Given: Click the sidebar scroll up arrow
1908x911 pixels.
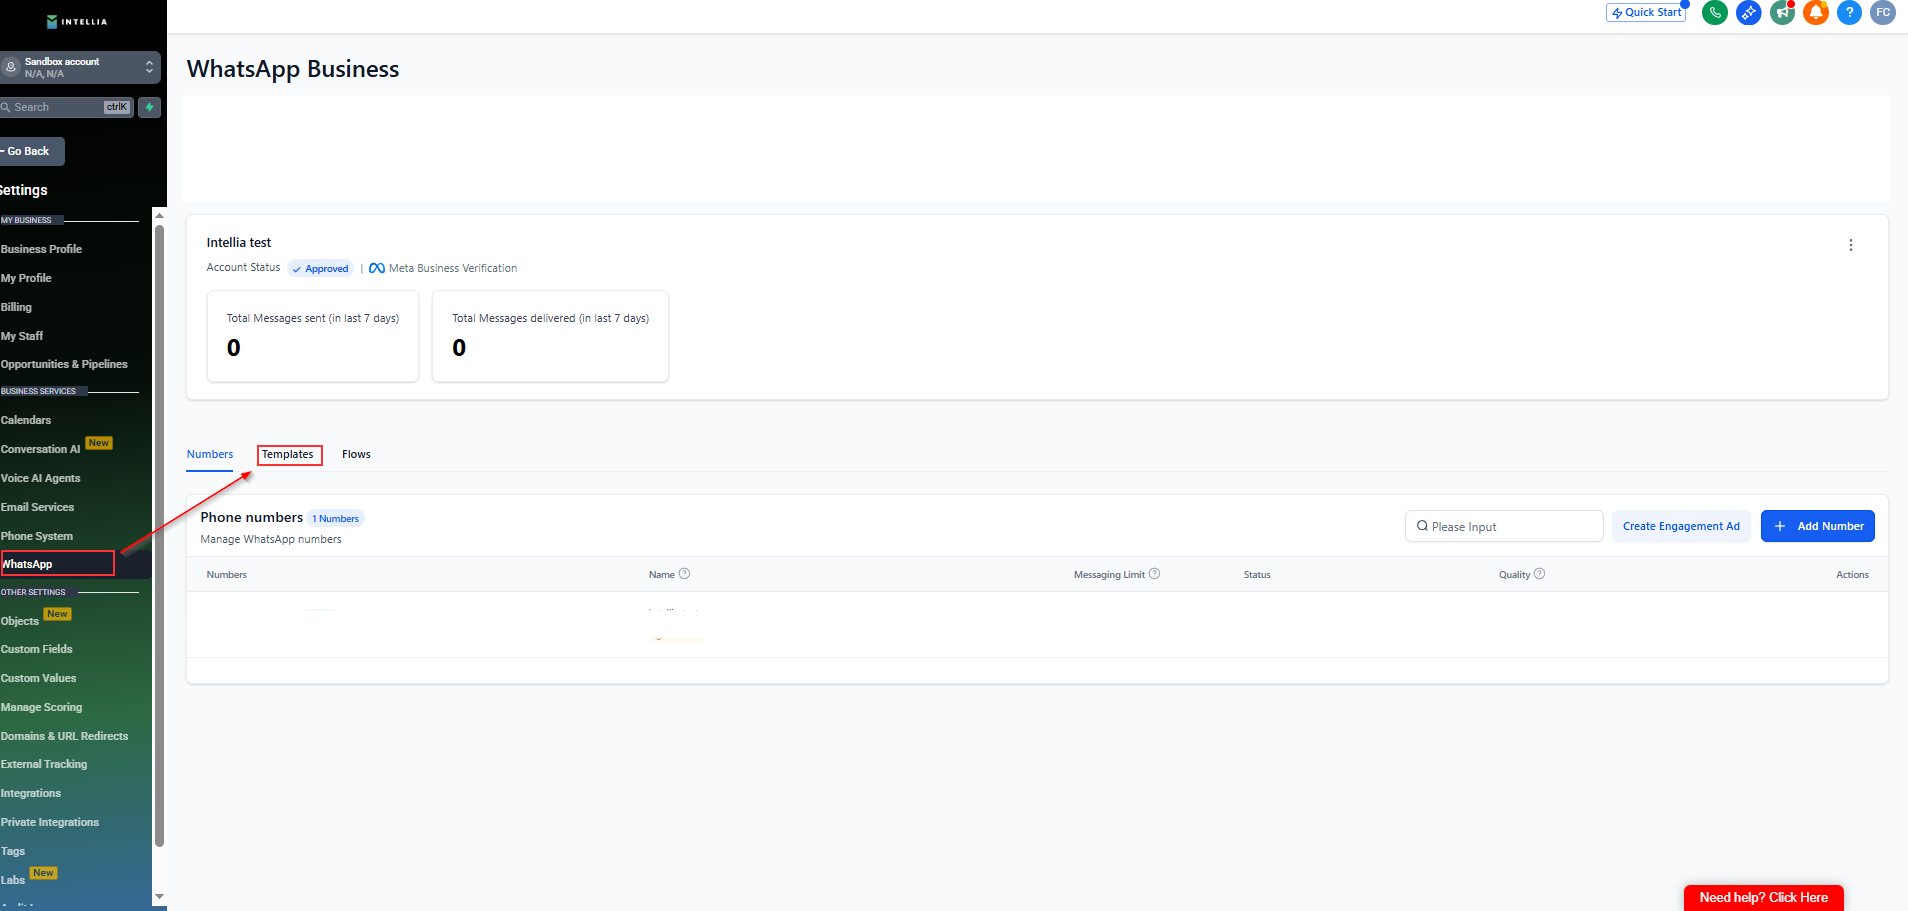Looking at the screenshot, I should [x=159, y=215].
